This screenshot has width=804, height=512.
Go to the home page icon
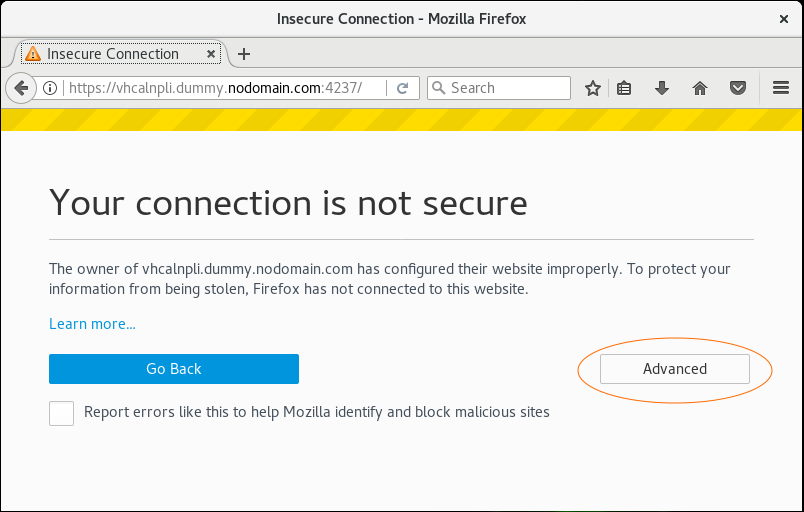click(x=700, y=88)
